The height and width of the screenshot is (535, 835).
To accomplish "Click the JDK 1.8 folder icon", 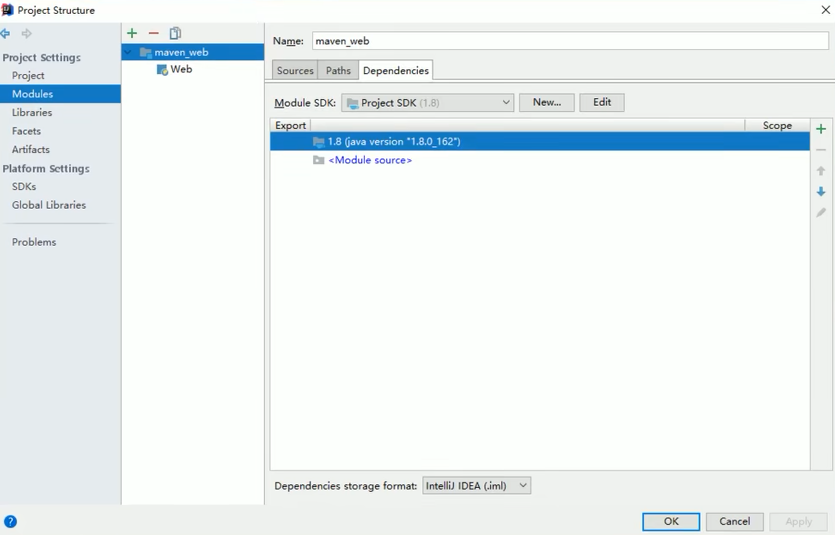I will [x=318, y=142].
